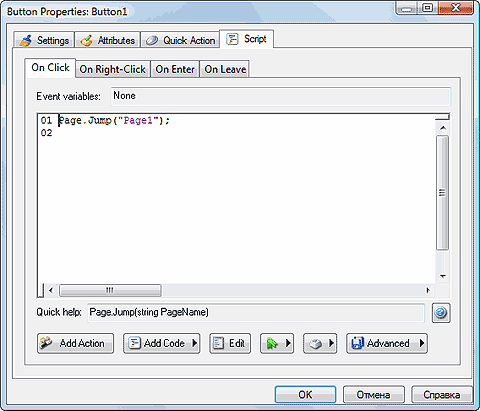Viewport: 480px width, 411px height.
Task: Click the Отмена cancel button
Action: coord(374,395)
